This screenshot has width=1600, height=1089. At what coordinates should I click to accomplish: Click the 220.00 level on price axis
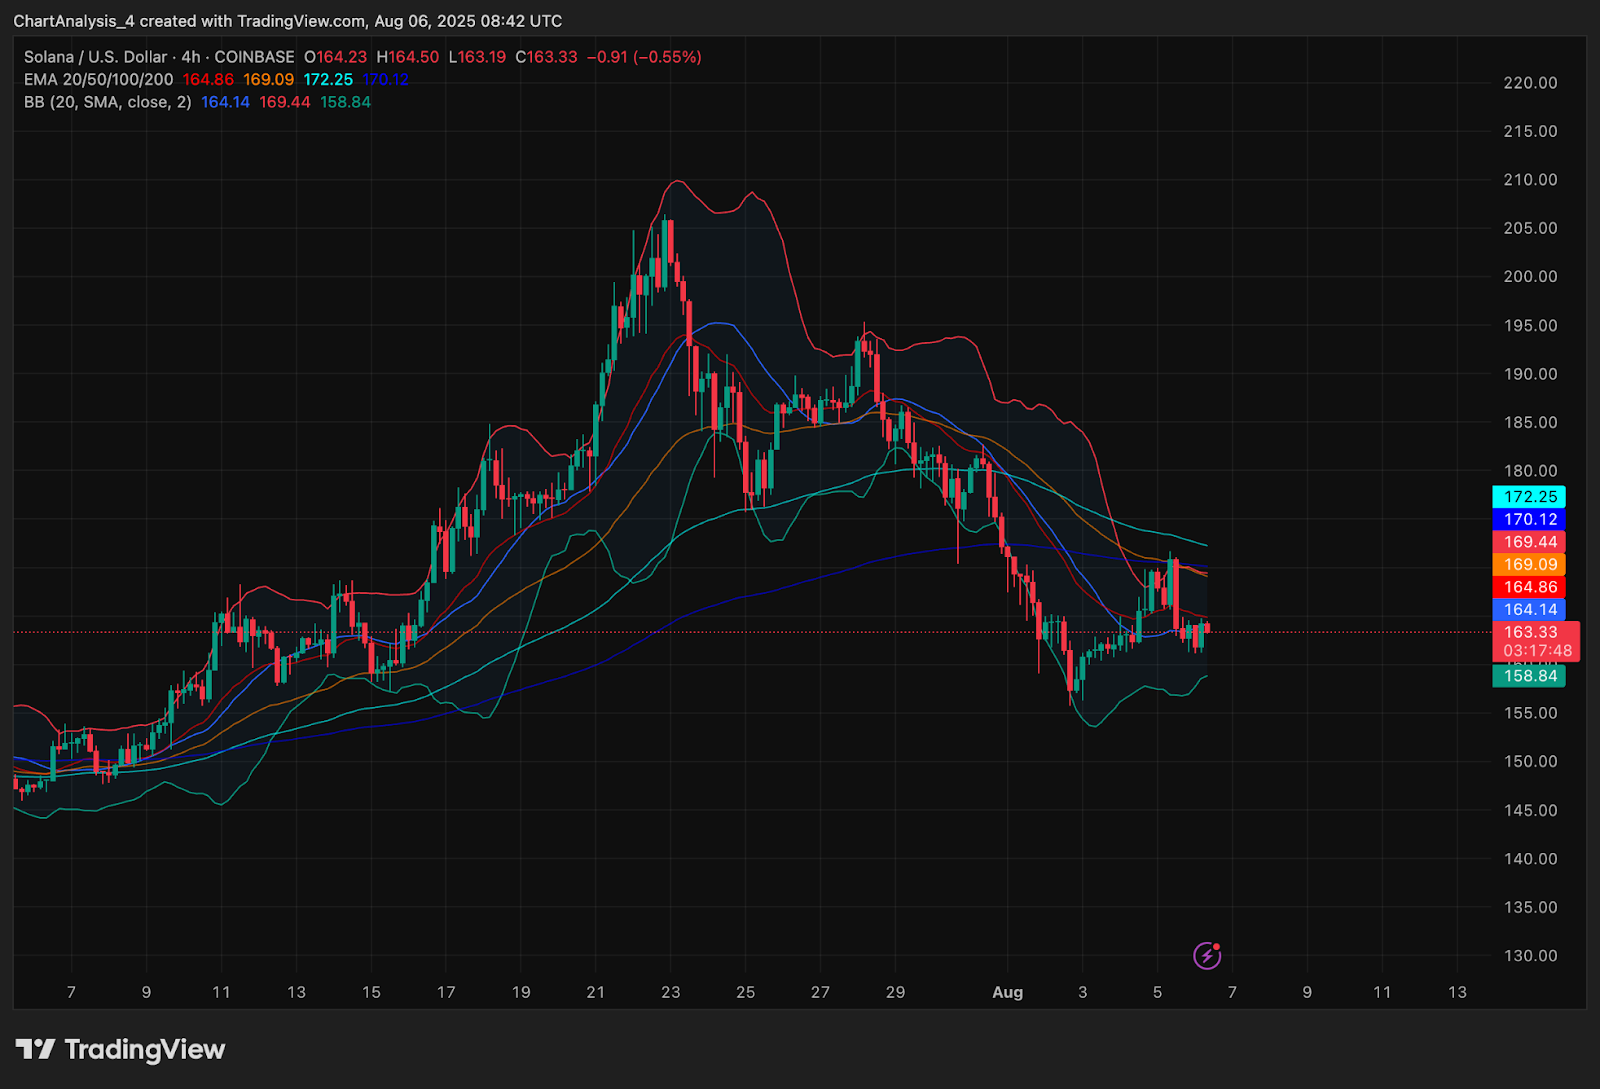tap(1530, 83)
